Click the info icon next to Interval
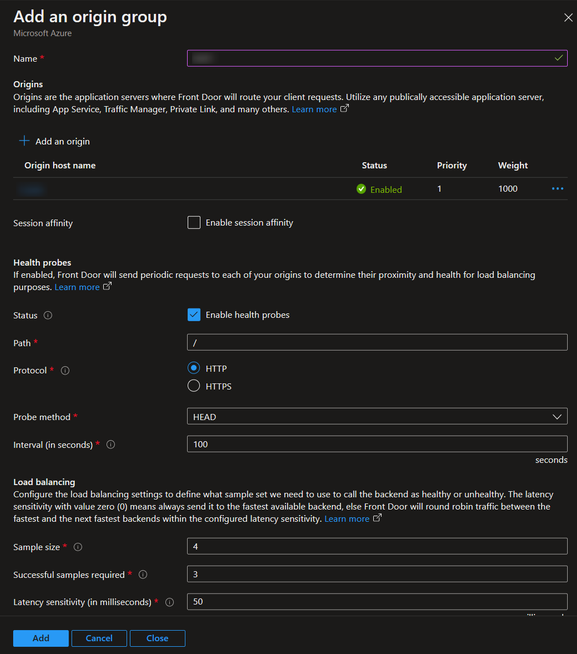This screenshot has height=654, width=577. coord(111,445)
